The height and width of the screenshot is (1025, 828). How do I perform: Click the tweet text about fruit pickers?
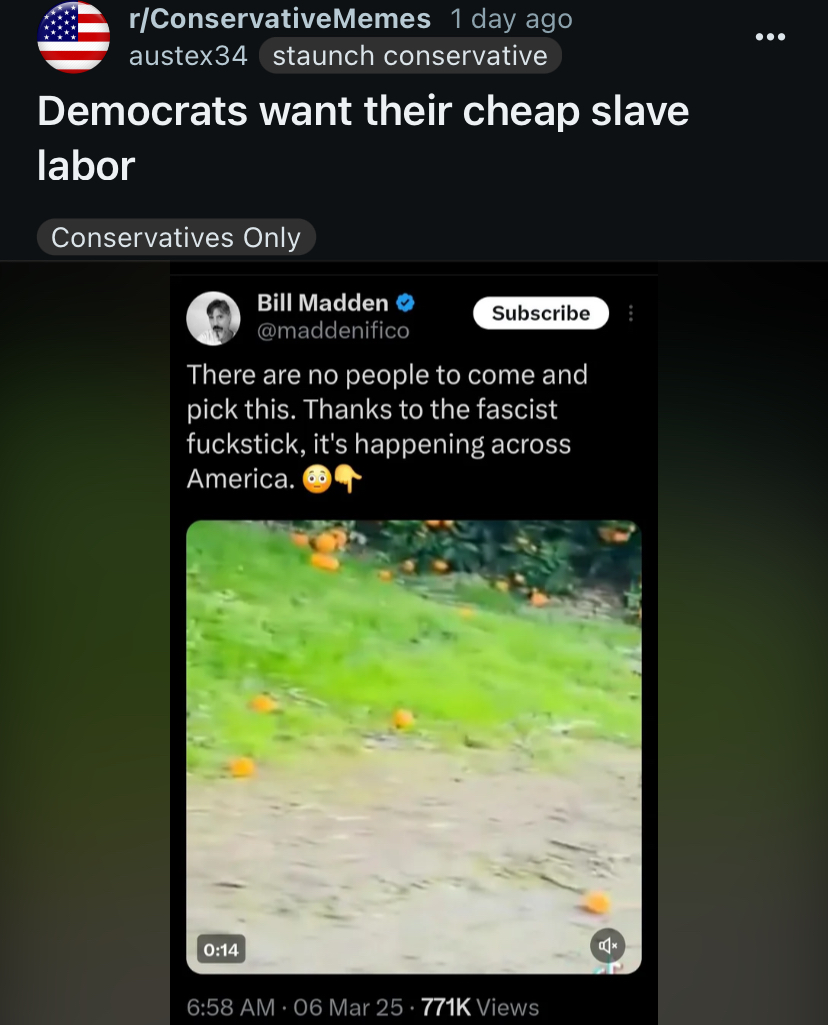[387, 427]
